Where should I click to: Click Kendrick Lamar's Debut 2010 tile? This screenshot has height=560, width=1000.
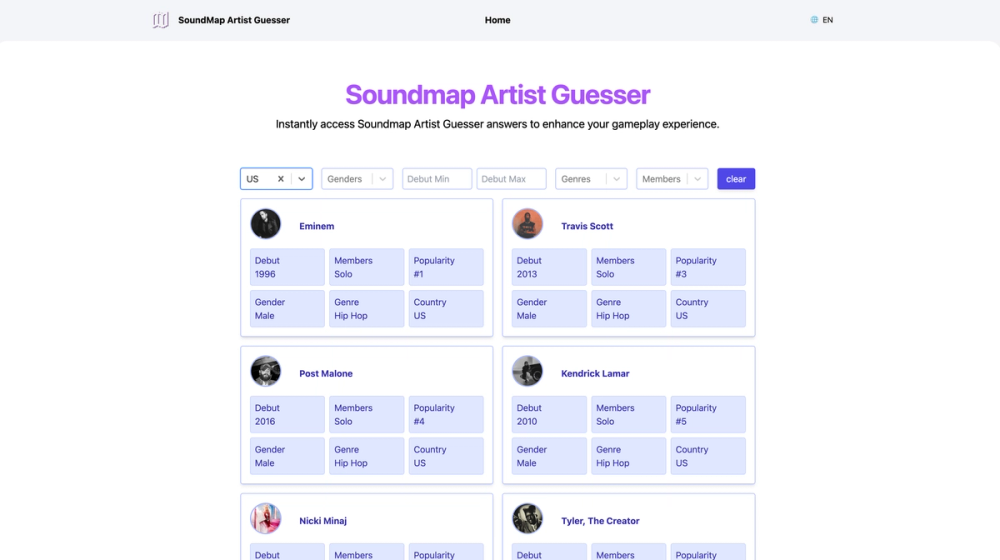[549, 415]
